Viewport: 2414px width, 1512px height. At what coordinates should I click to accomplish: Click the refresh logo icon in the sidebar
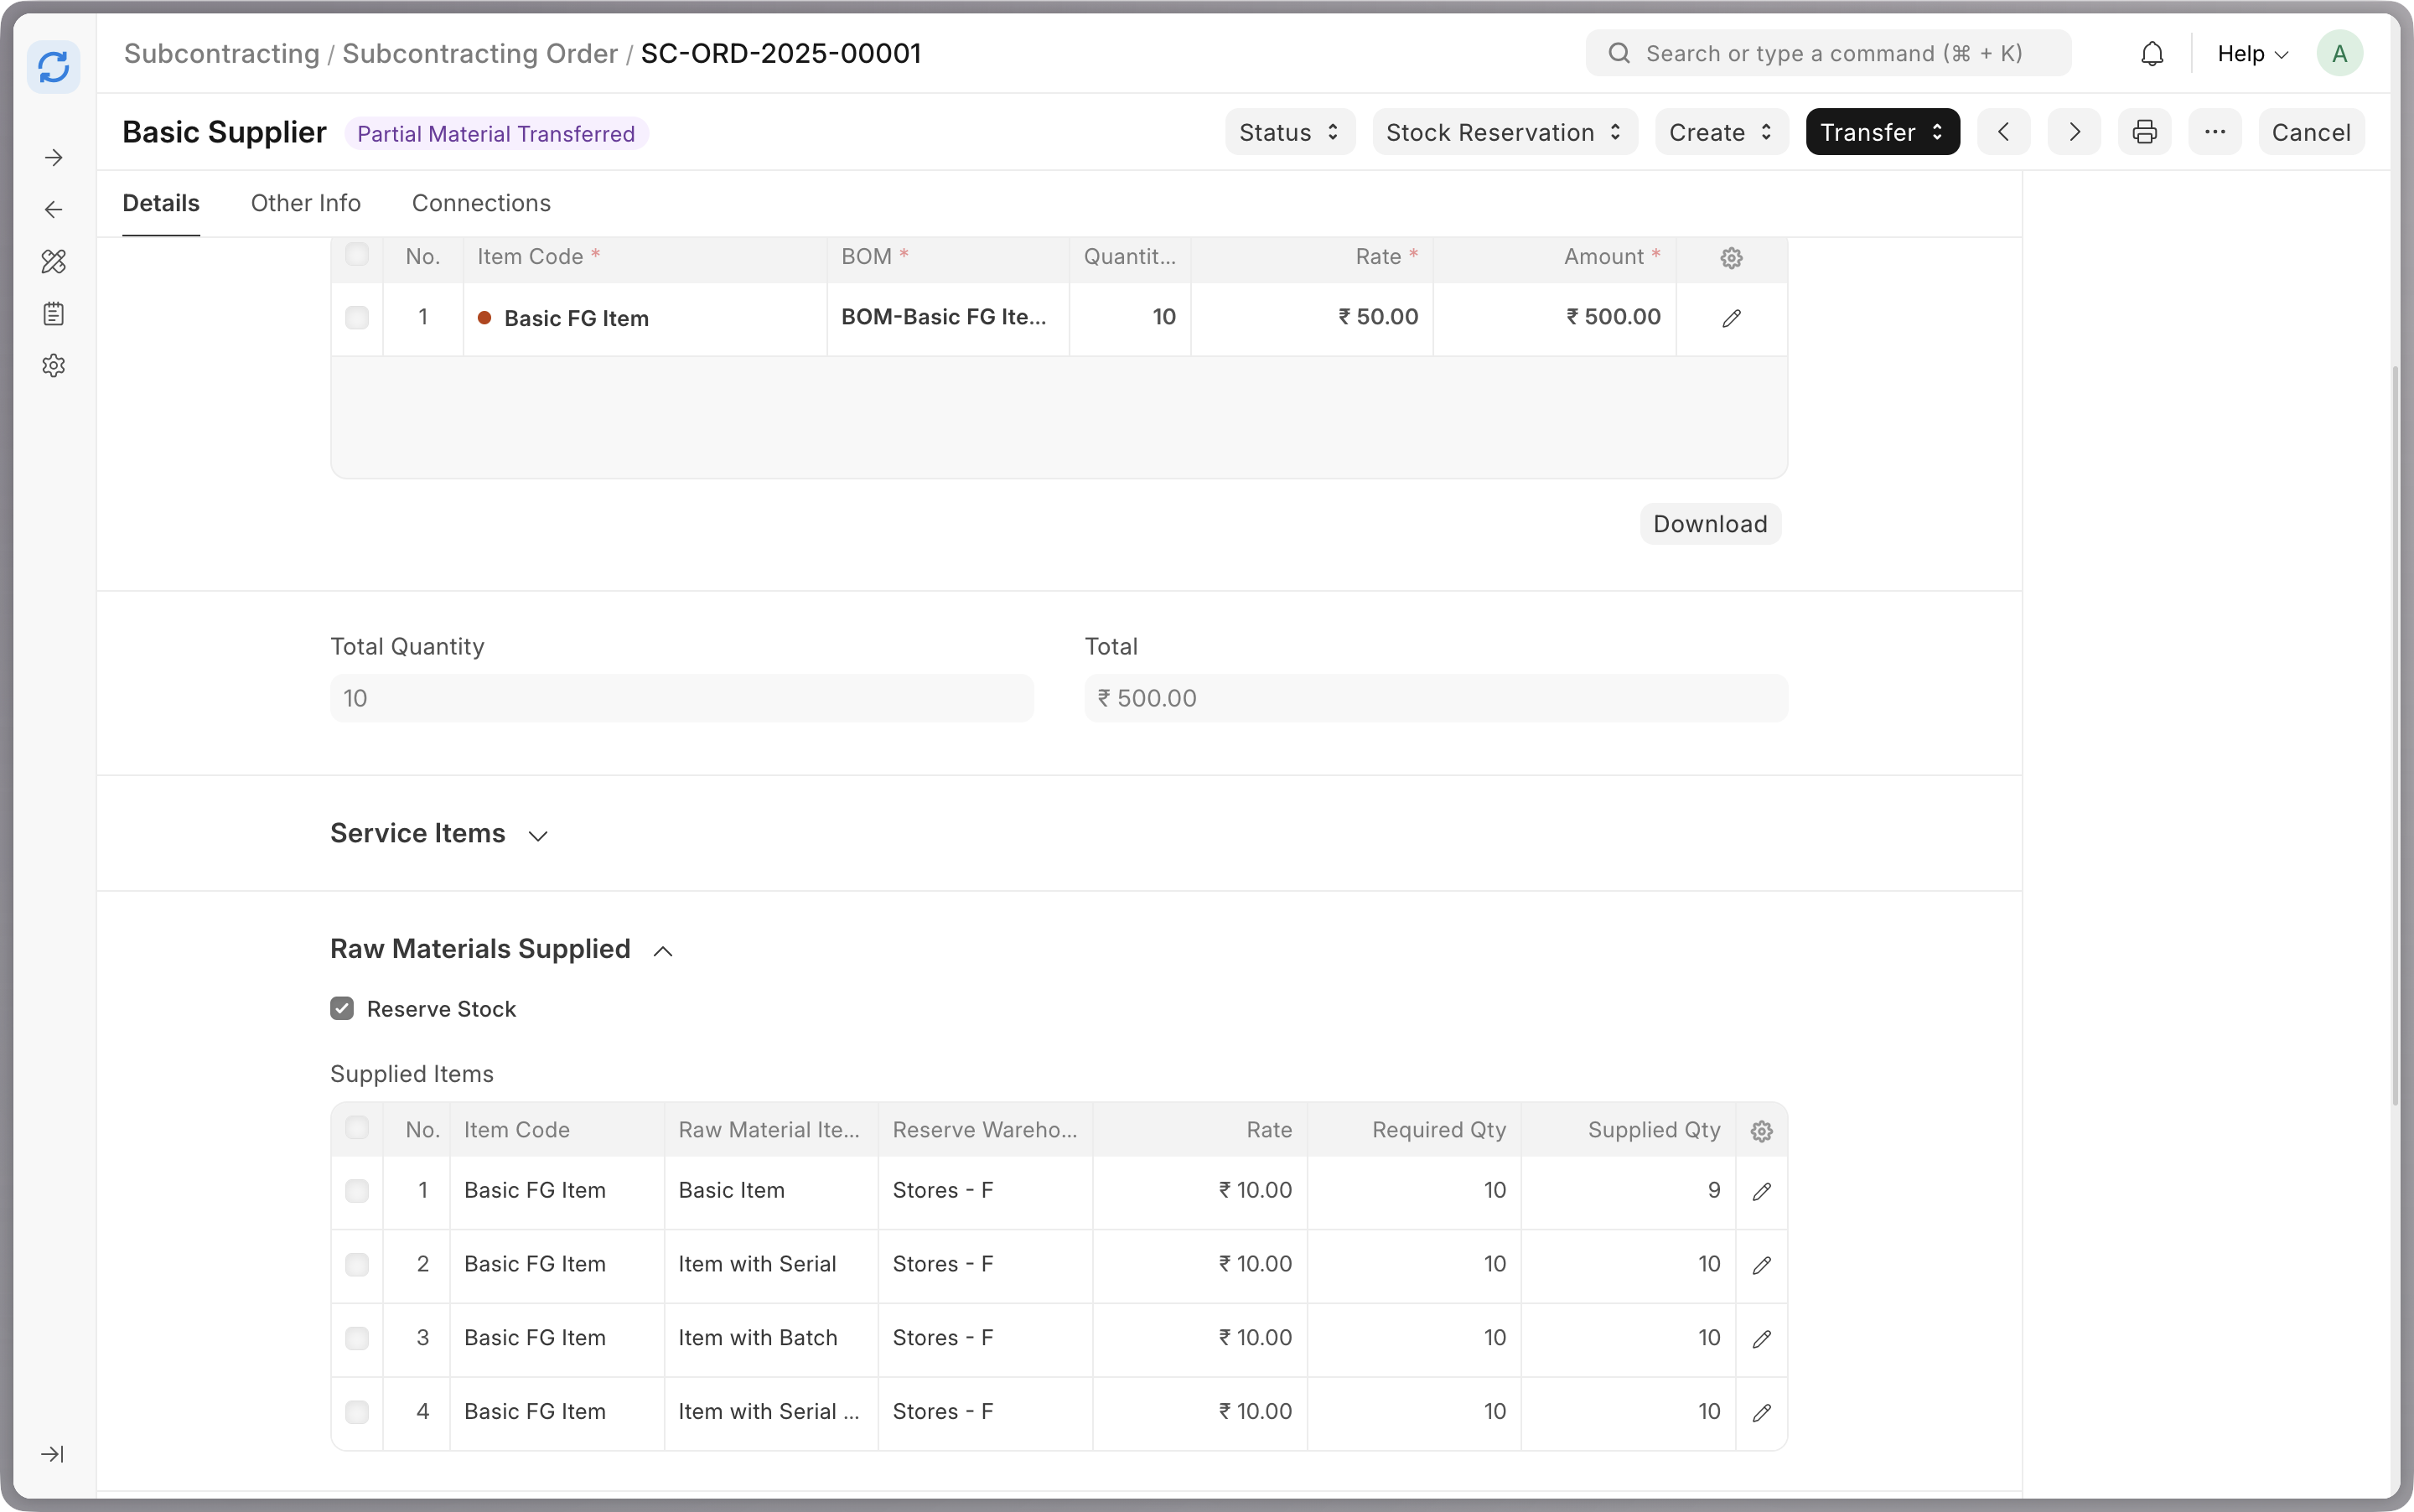click(54, 67)
